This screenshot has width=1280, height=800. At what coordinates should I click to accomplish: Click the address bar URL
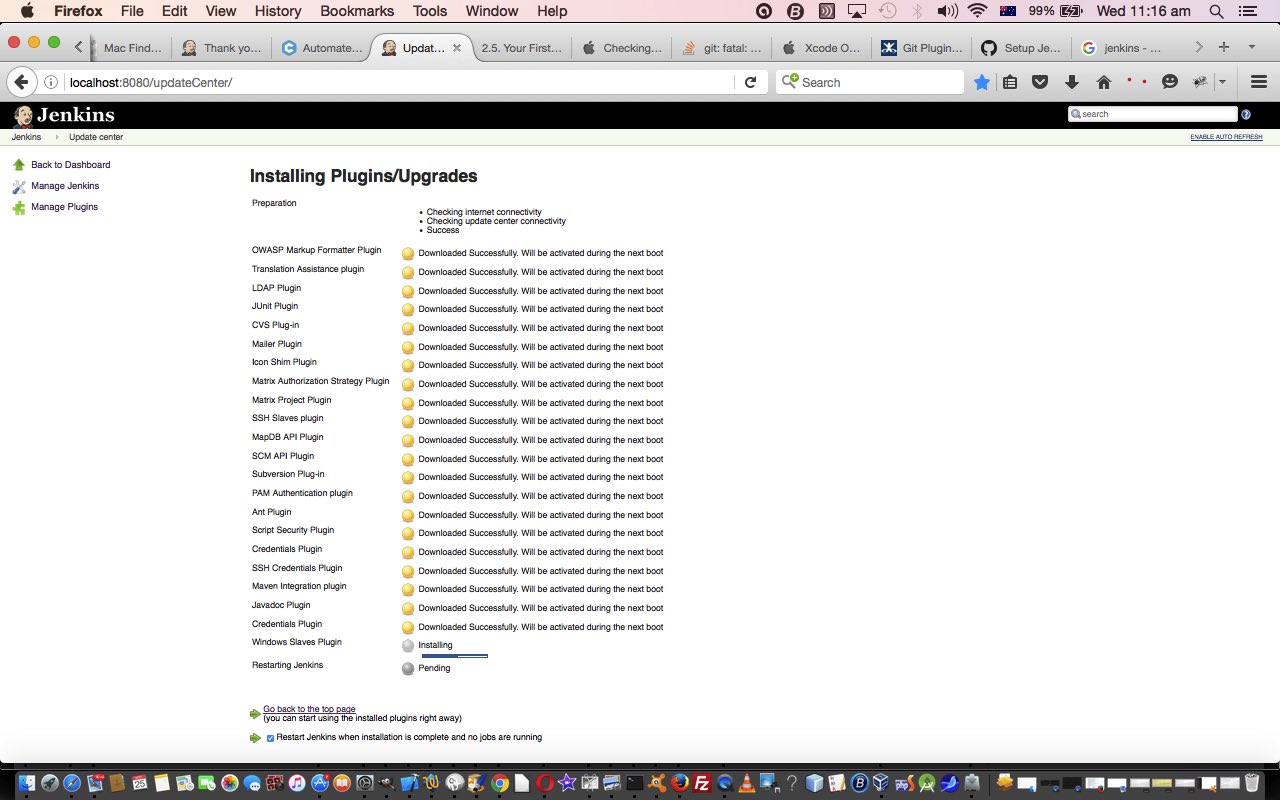(x=151, y=82)
